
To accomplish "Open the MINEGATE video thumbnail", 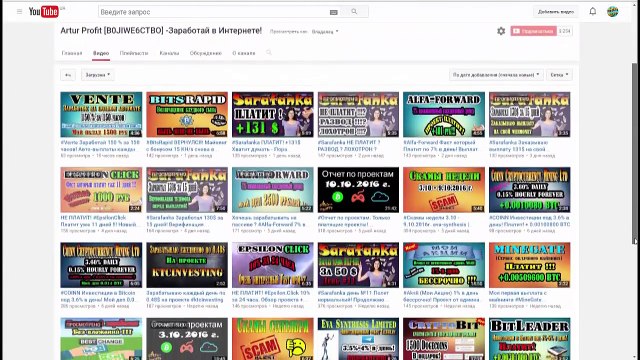I will [x=530, y=265].
